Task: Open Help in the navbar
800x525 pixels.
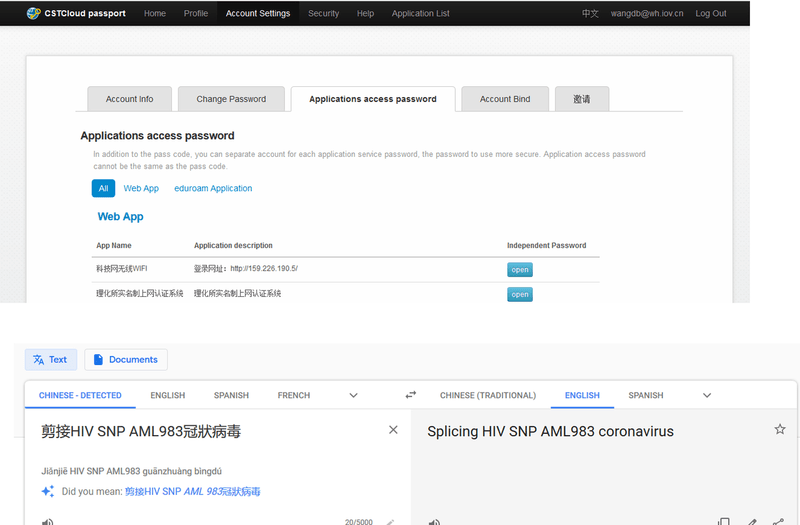Action: (365, 13)
